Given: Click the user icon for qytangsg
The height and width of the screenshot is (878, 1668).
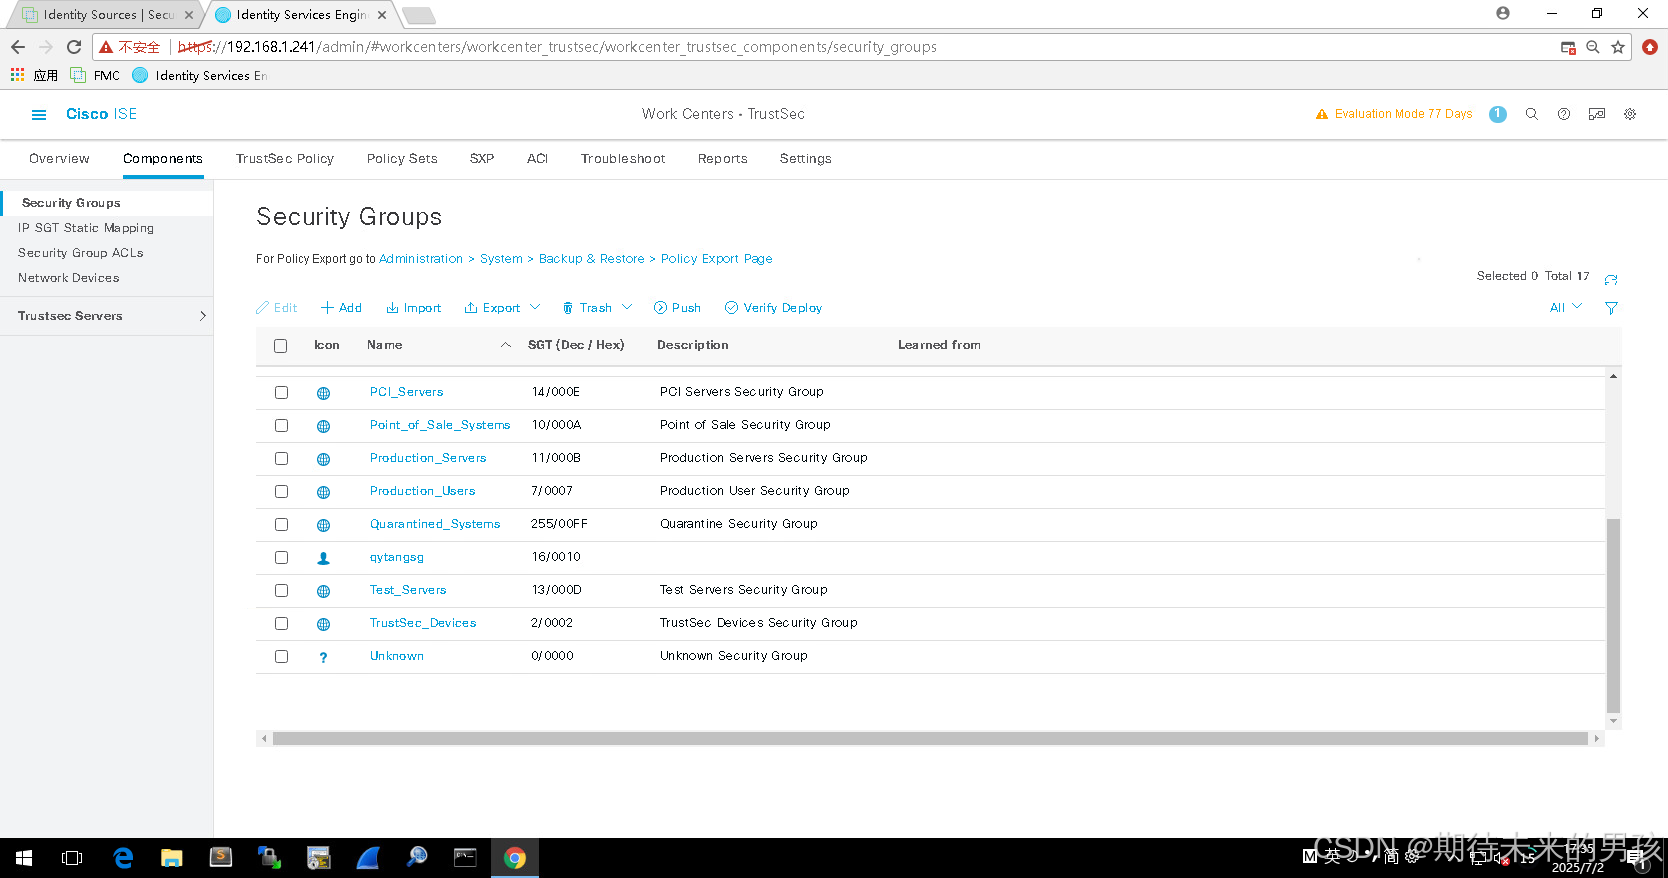Looking at the screenshot, I should coord(323,558).
